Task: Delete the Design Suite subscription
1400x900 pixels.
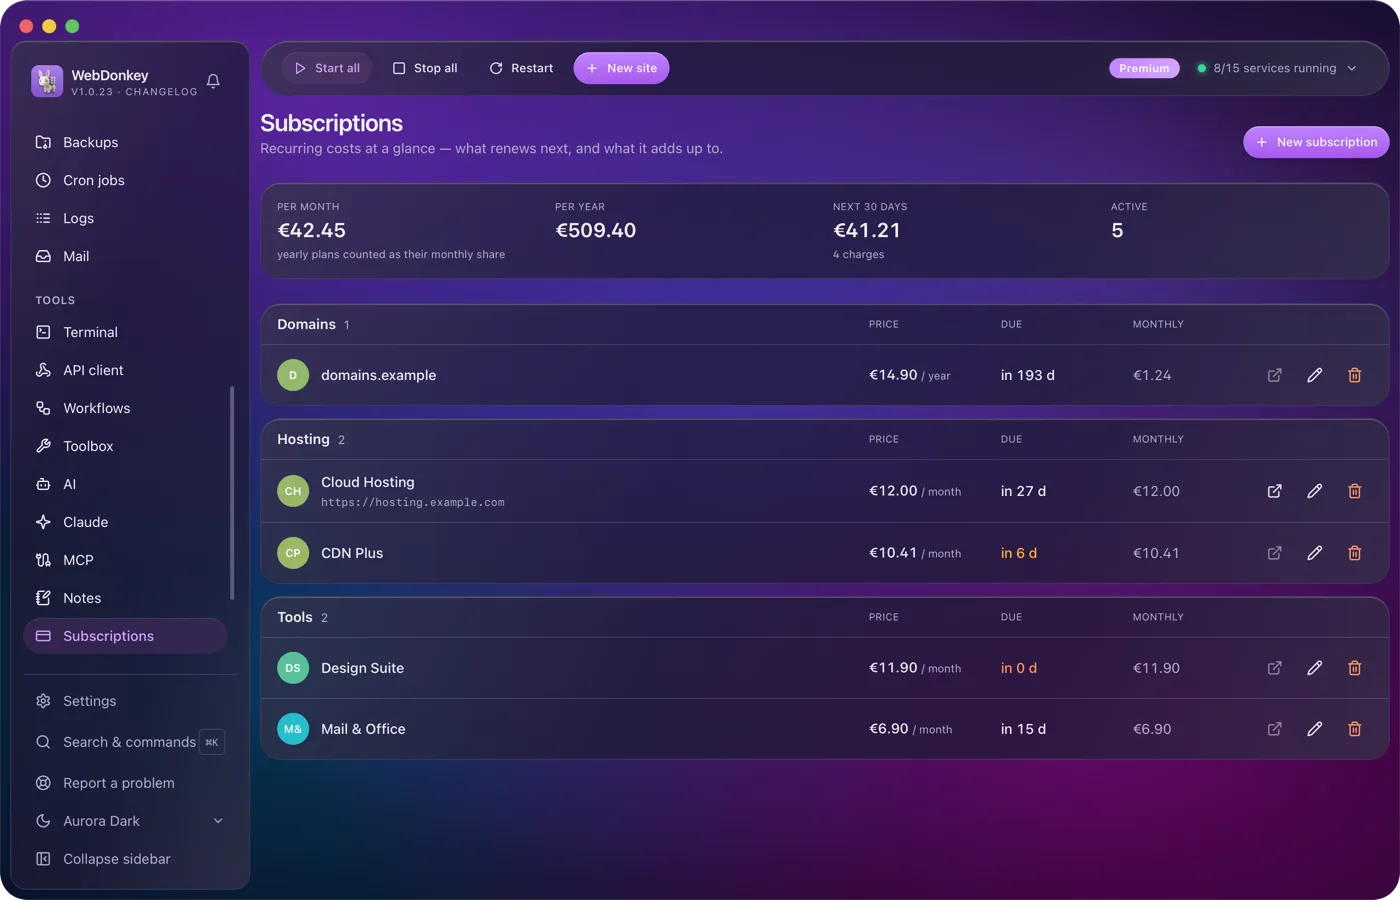Action: [1354, 668]
